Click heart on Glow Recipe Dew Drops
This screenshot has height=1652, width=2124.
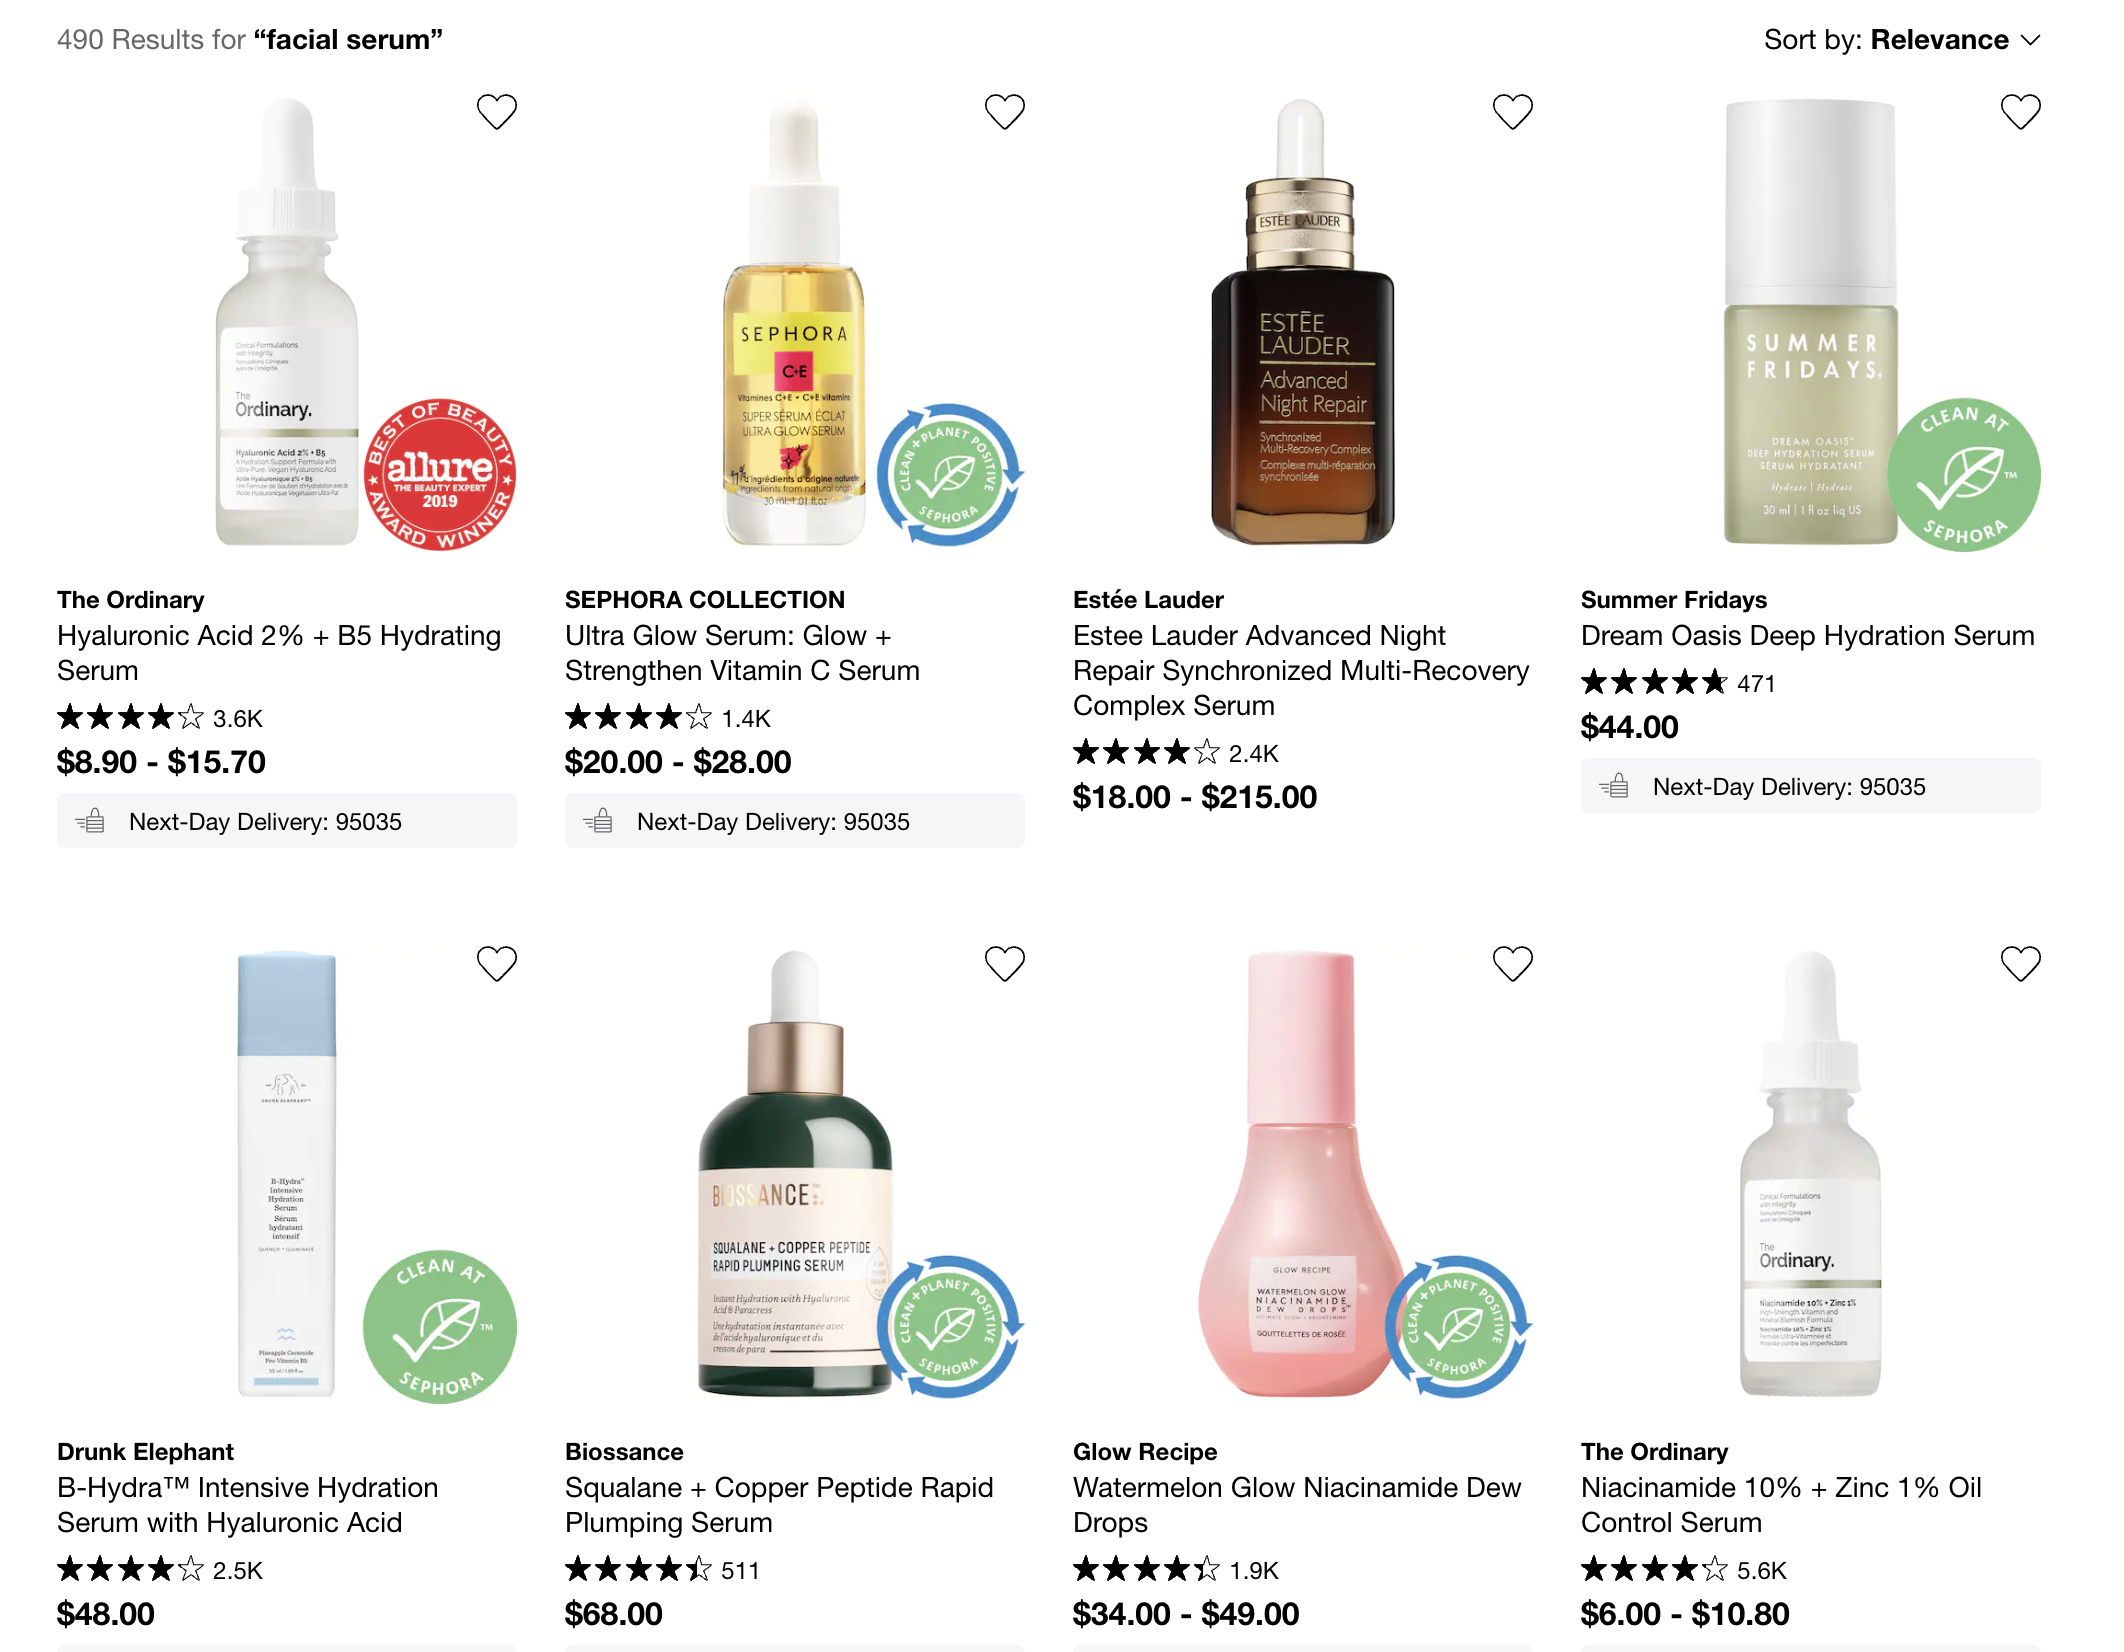(1512, 964)
